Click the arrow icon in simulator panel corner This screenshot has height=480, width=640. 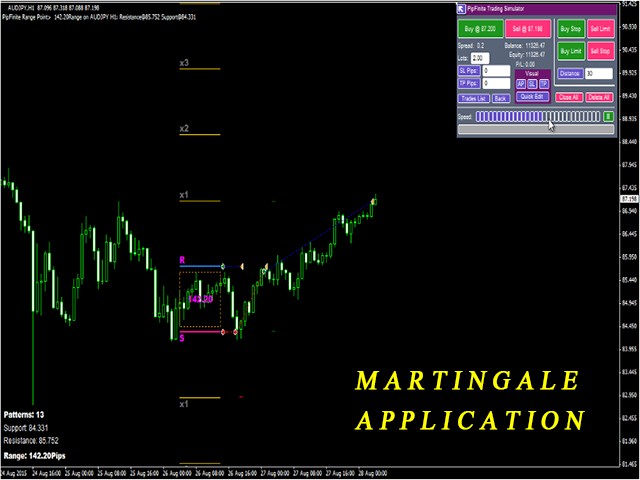461,9
